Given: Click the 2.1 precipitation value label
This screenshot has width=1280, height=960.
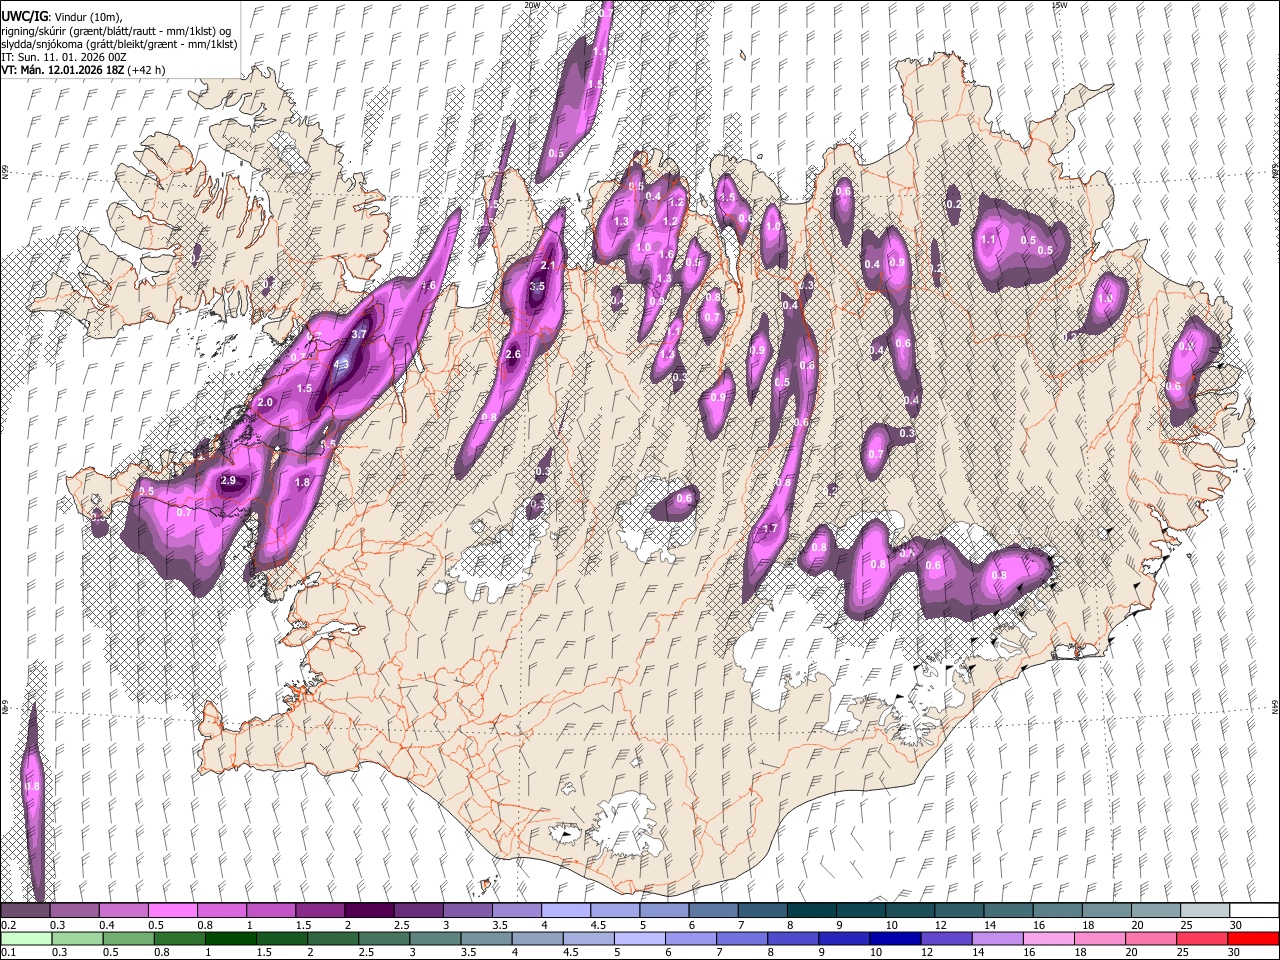Looking at the screenshot, I should click(x=547, y=265).
